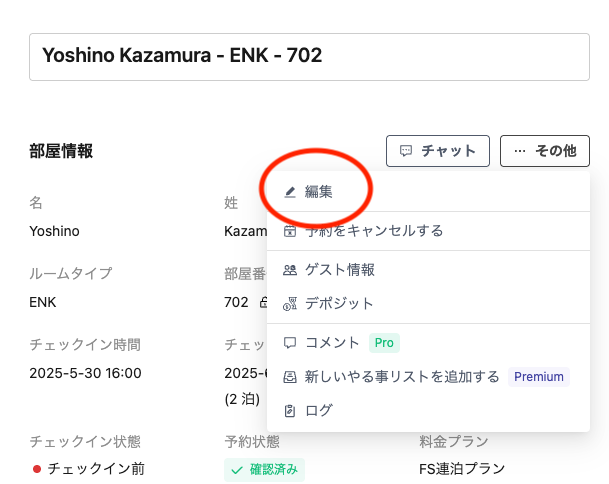This screenshot has width=609, height=484.
Task: Click the first name value Yoshino
Action: pyautogui.click(x=54, y=231)
